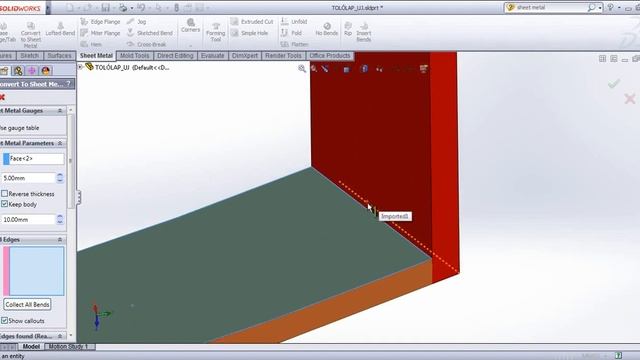This screenshot has height=360, width=640.
Task: Open the Corners tool dropdown arrow
Action: (190, 45)
